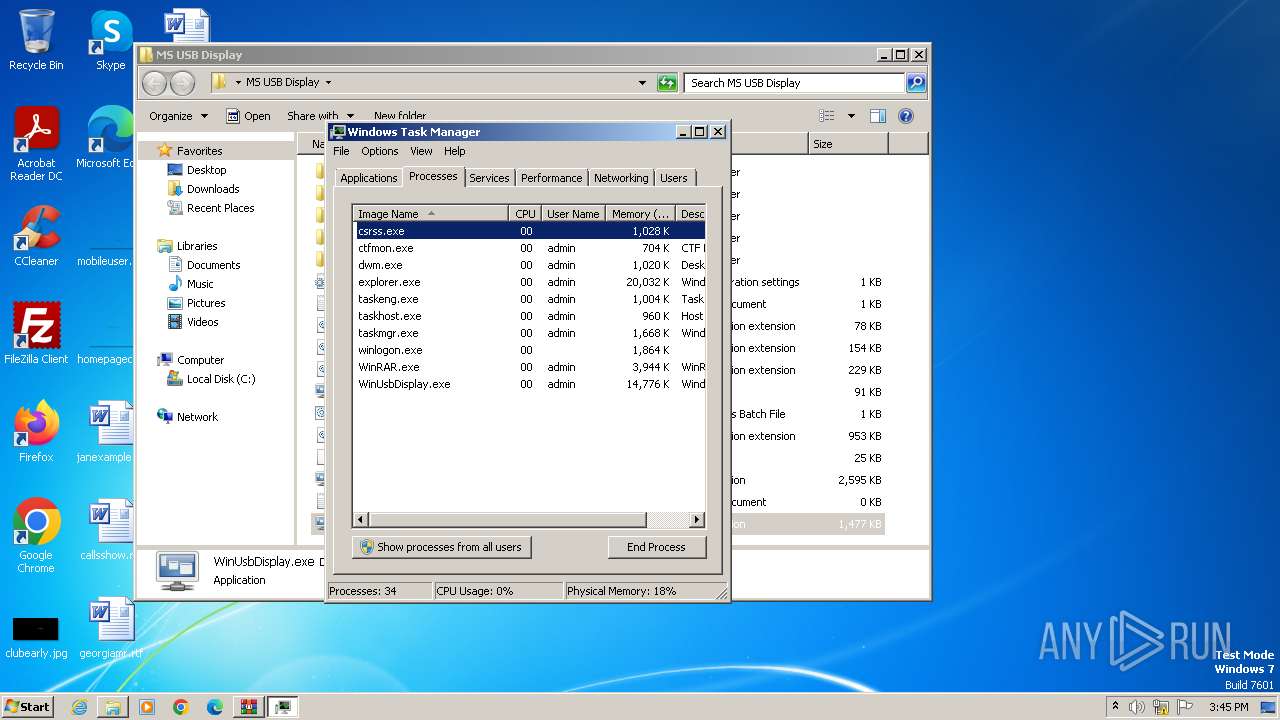The height and width of the screenshot is (720, 1280).
Task: Expand the Organize dropdown in Explorer
Action: 178,116
